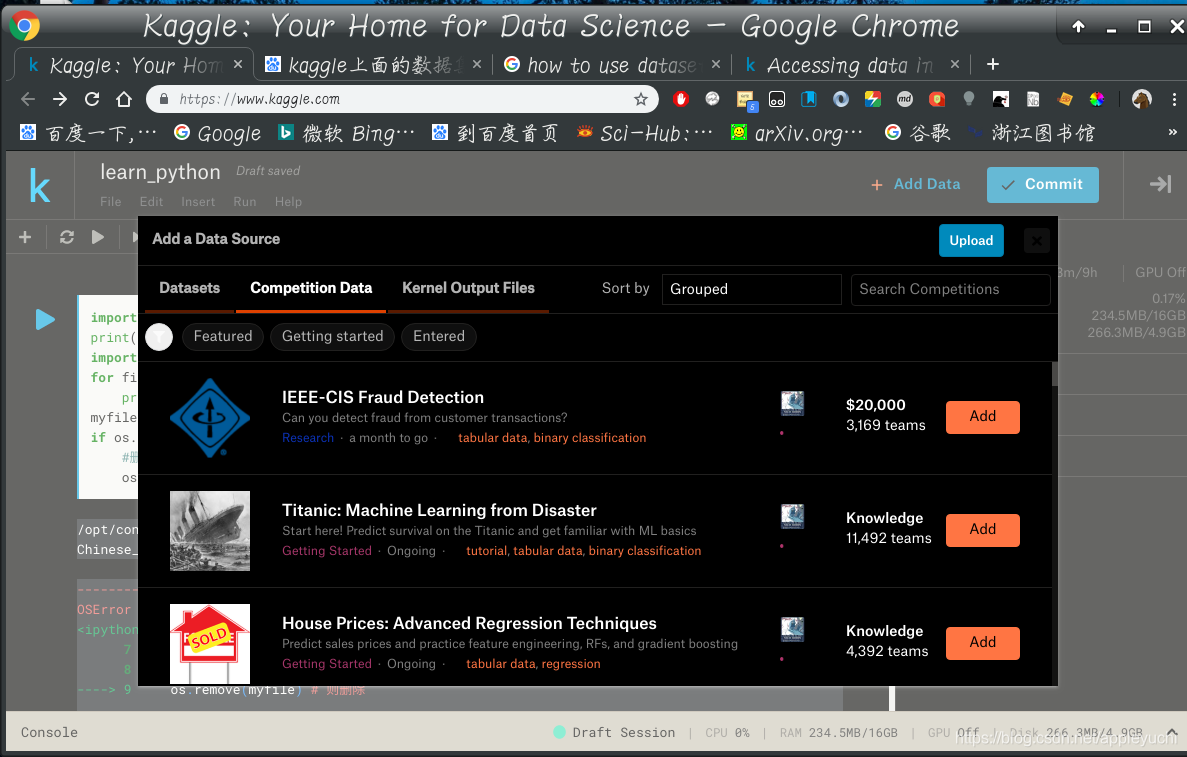Run the code cell with blue play button
This screenshot has height=757, width=1187.
45,319
